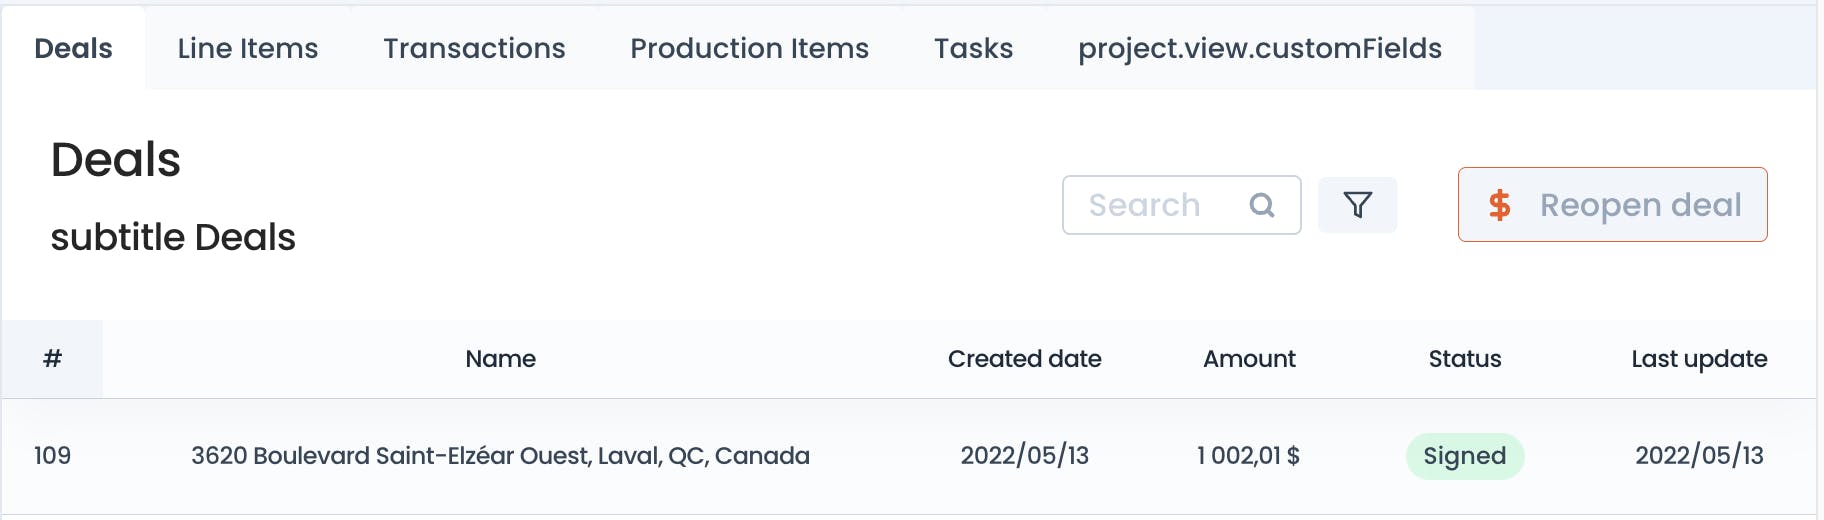
Task: Focus the Search input field
Action: click(x=1181, y=205)
